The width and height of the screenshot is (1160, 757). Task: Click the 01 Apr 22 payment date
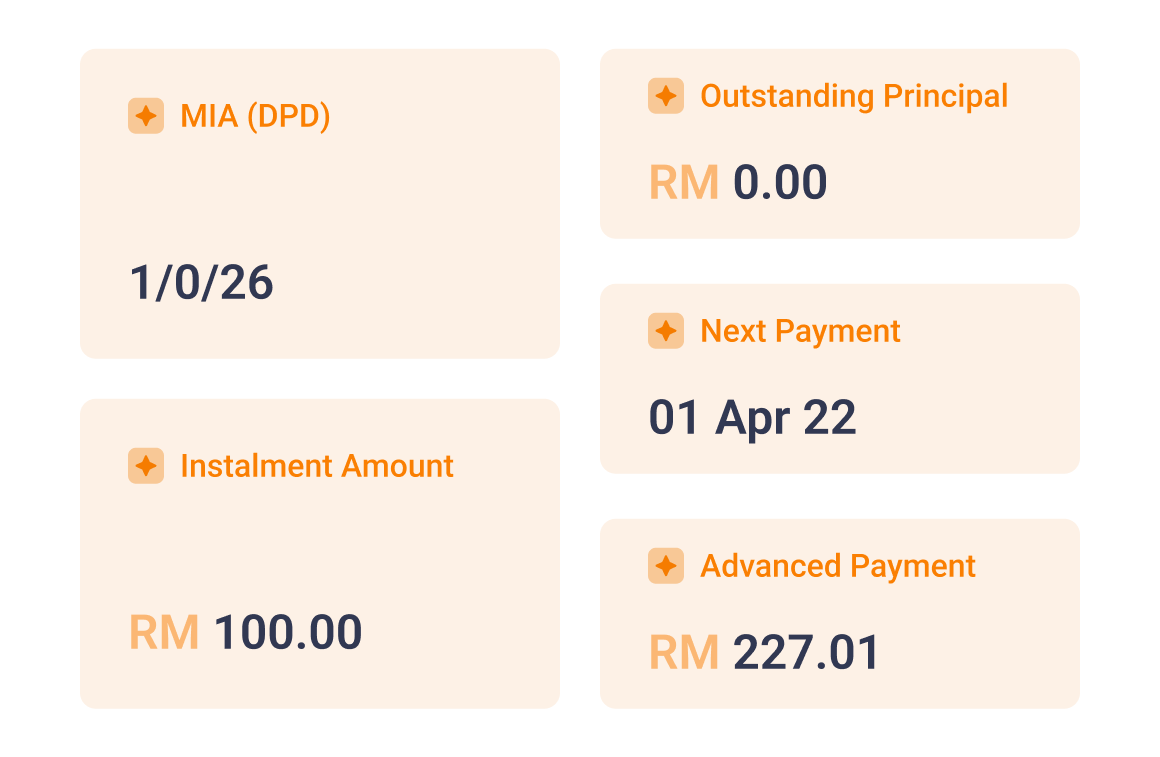752,418
